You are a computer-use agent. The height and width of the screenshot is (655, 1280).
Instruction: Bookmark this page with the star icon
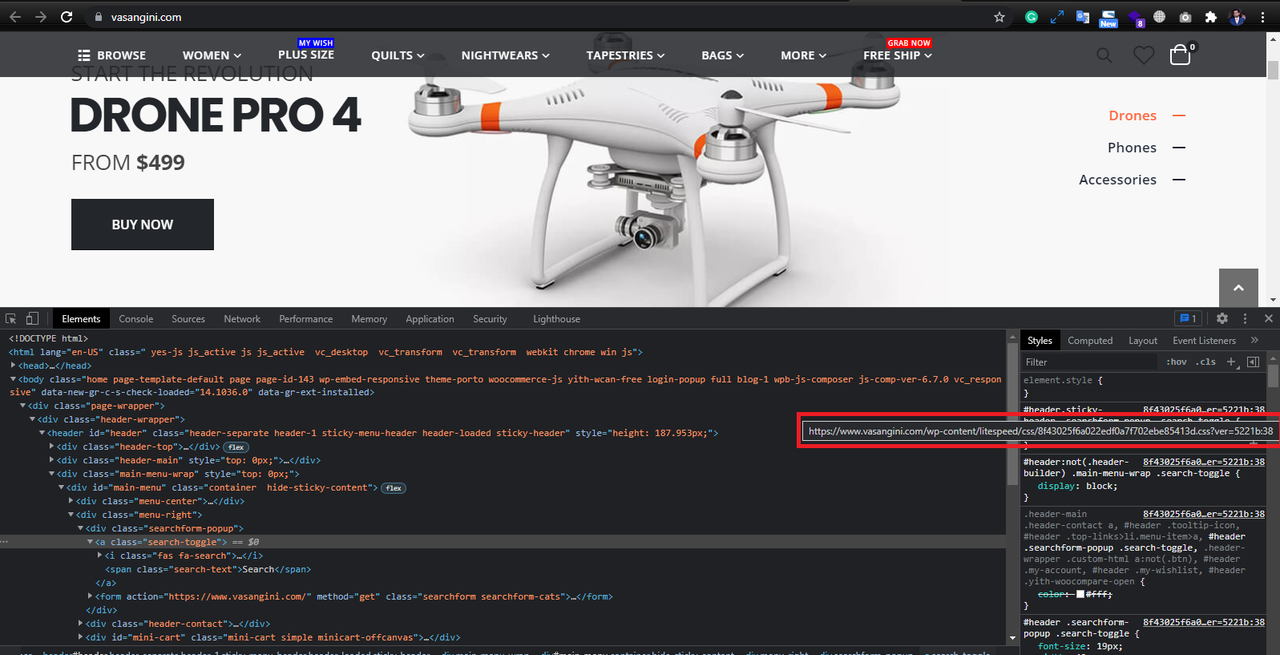[999, 17]
